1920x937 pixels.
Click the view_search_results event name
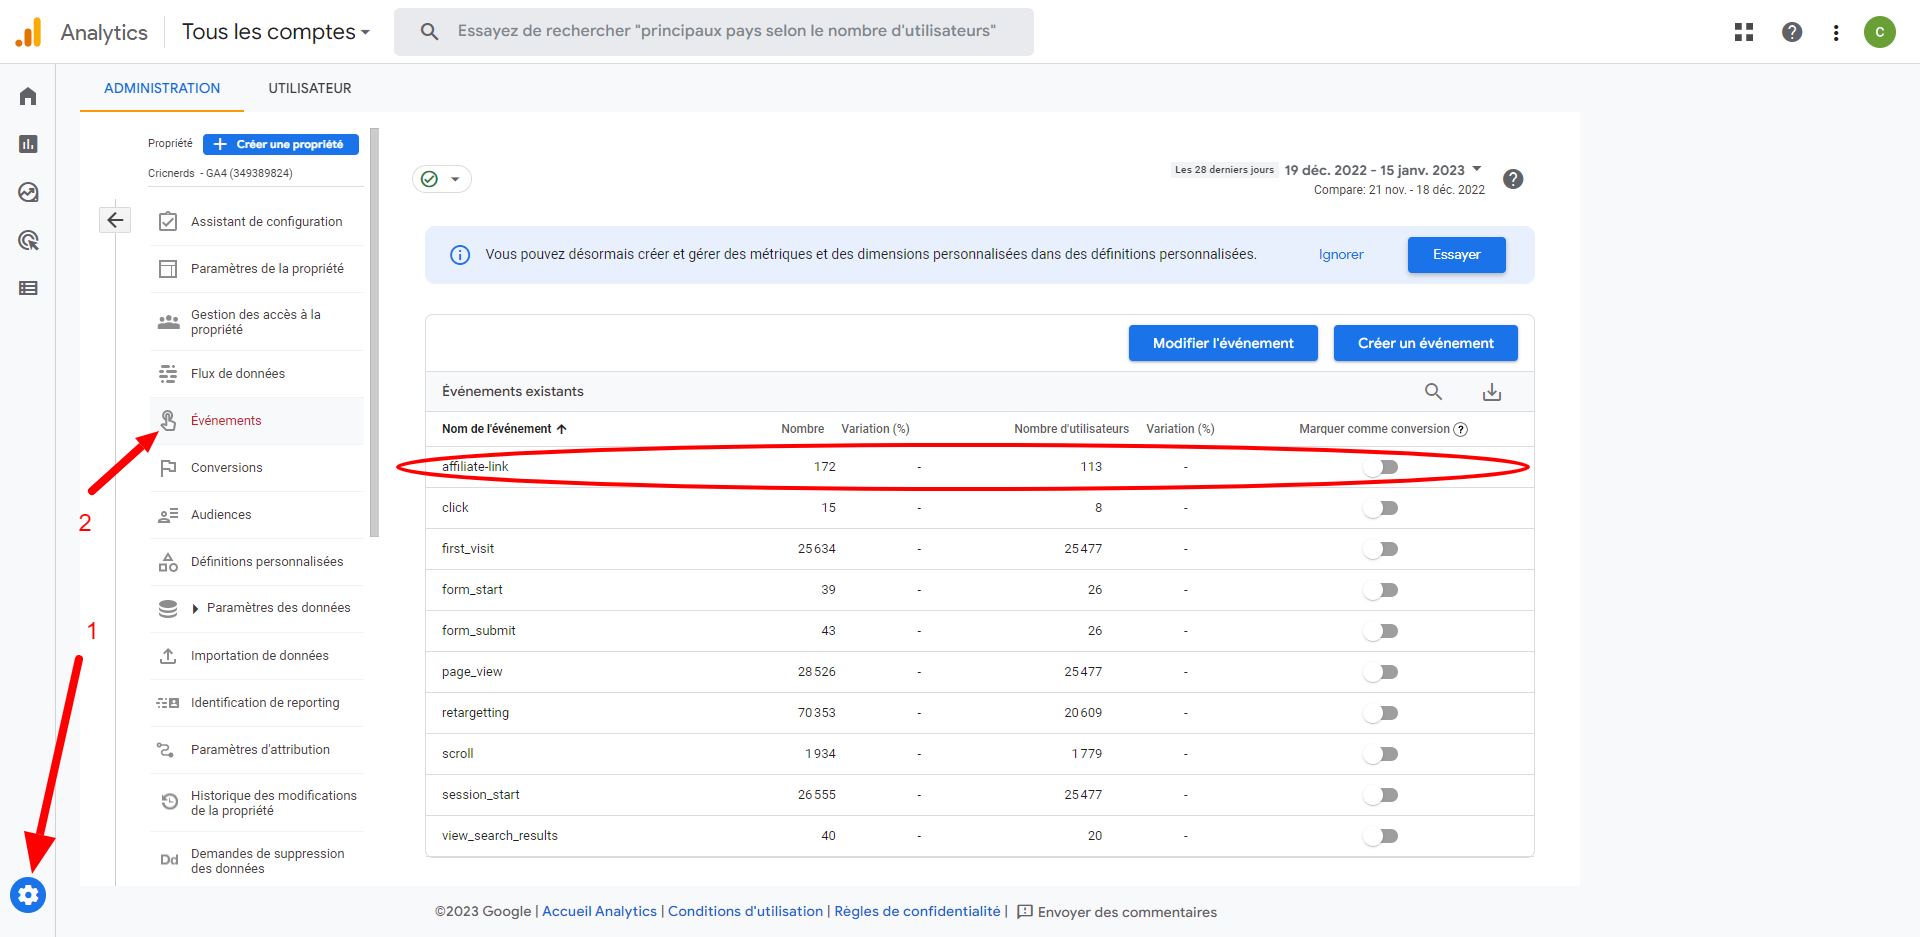[x=500, y=836]
